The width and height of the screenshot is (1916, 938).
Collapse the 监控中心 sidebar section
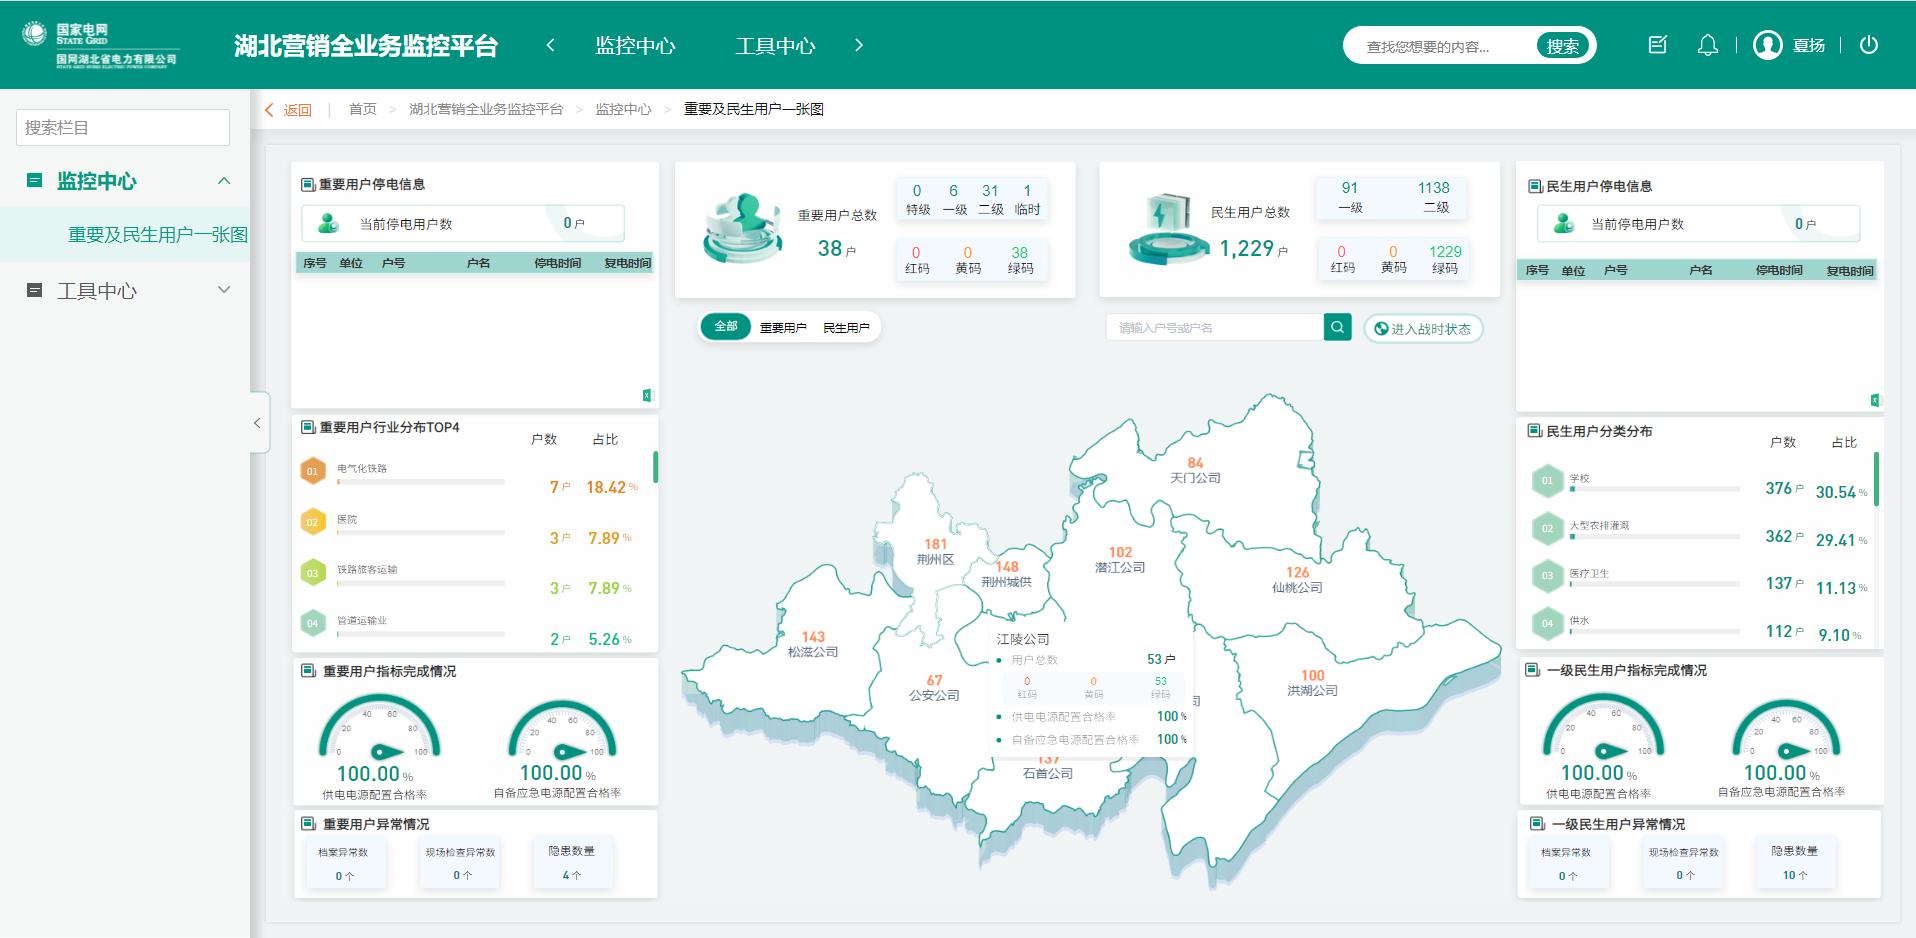[x=224, y=181]
